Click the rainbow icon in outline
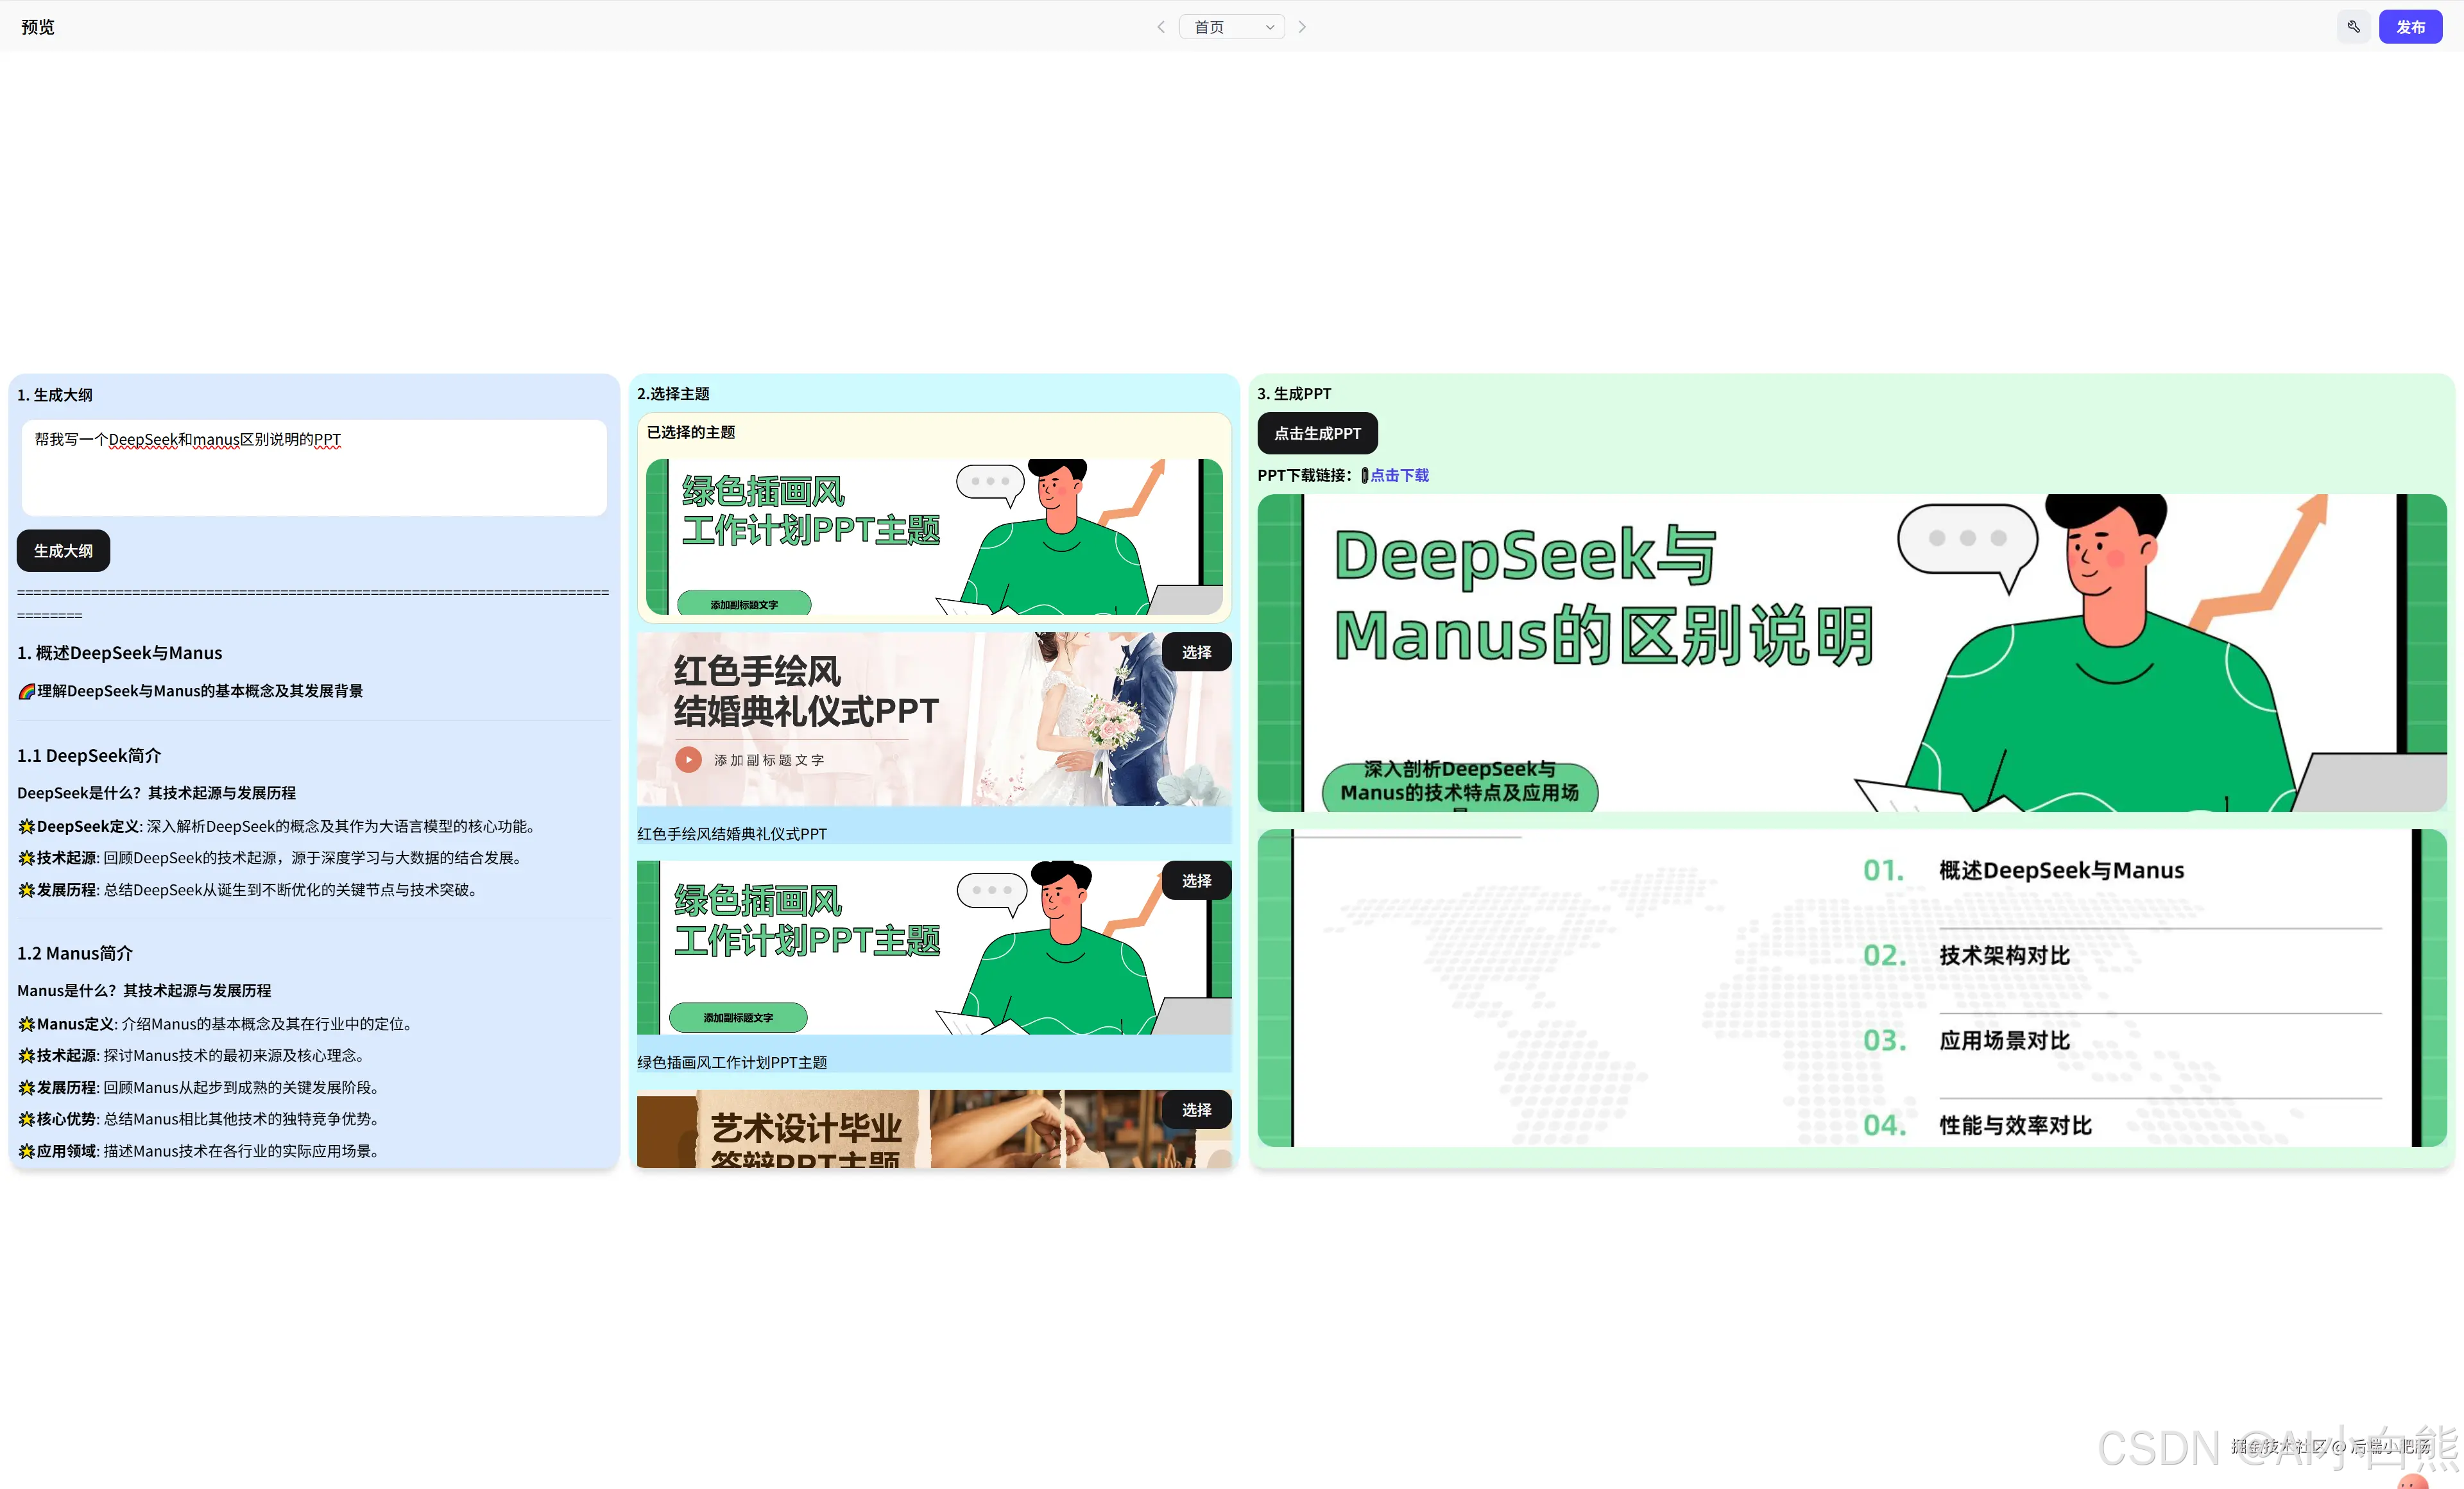The width and height of the screenshot is (2464, 1489). (27, 691)
